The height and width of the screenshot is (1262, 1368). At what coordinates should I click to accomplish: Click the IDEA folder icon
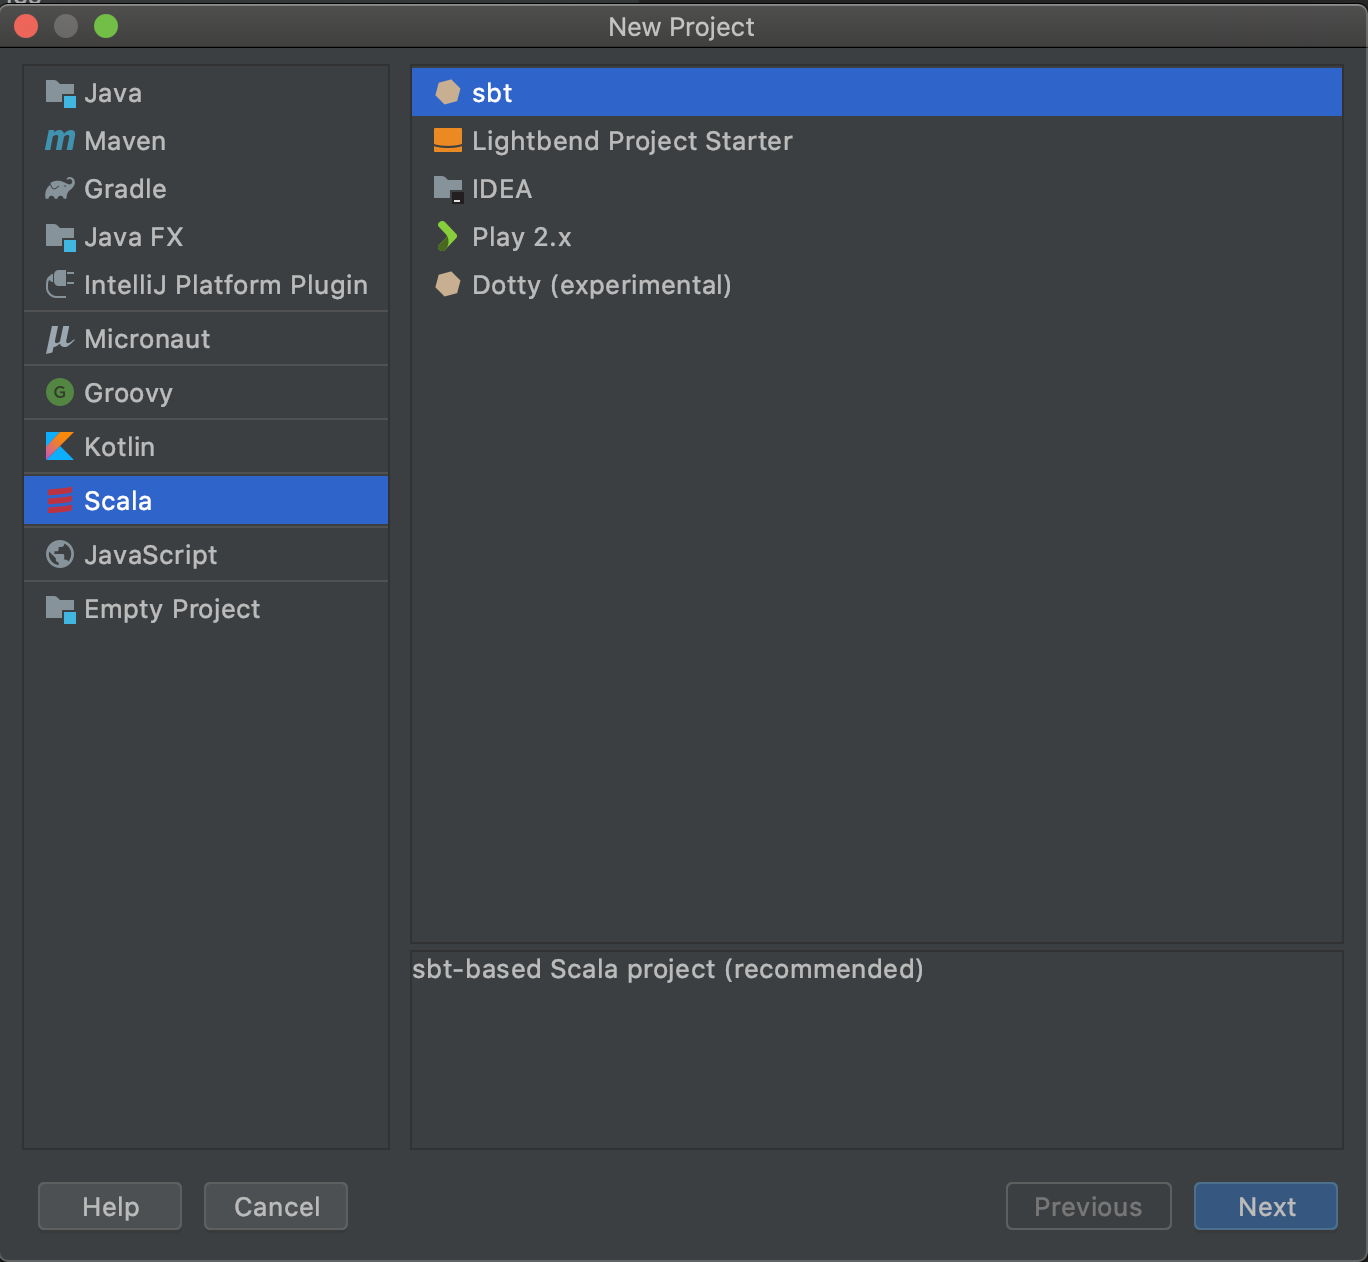448,189
